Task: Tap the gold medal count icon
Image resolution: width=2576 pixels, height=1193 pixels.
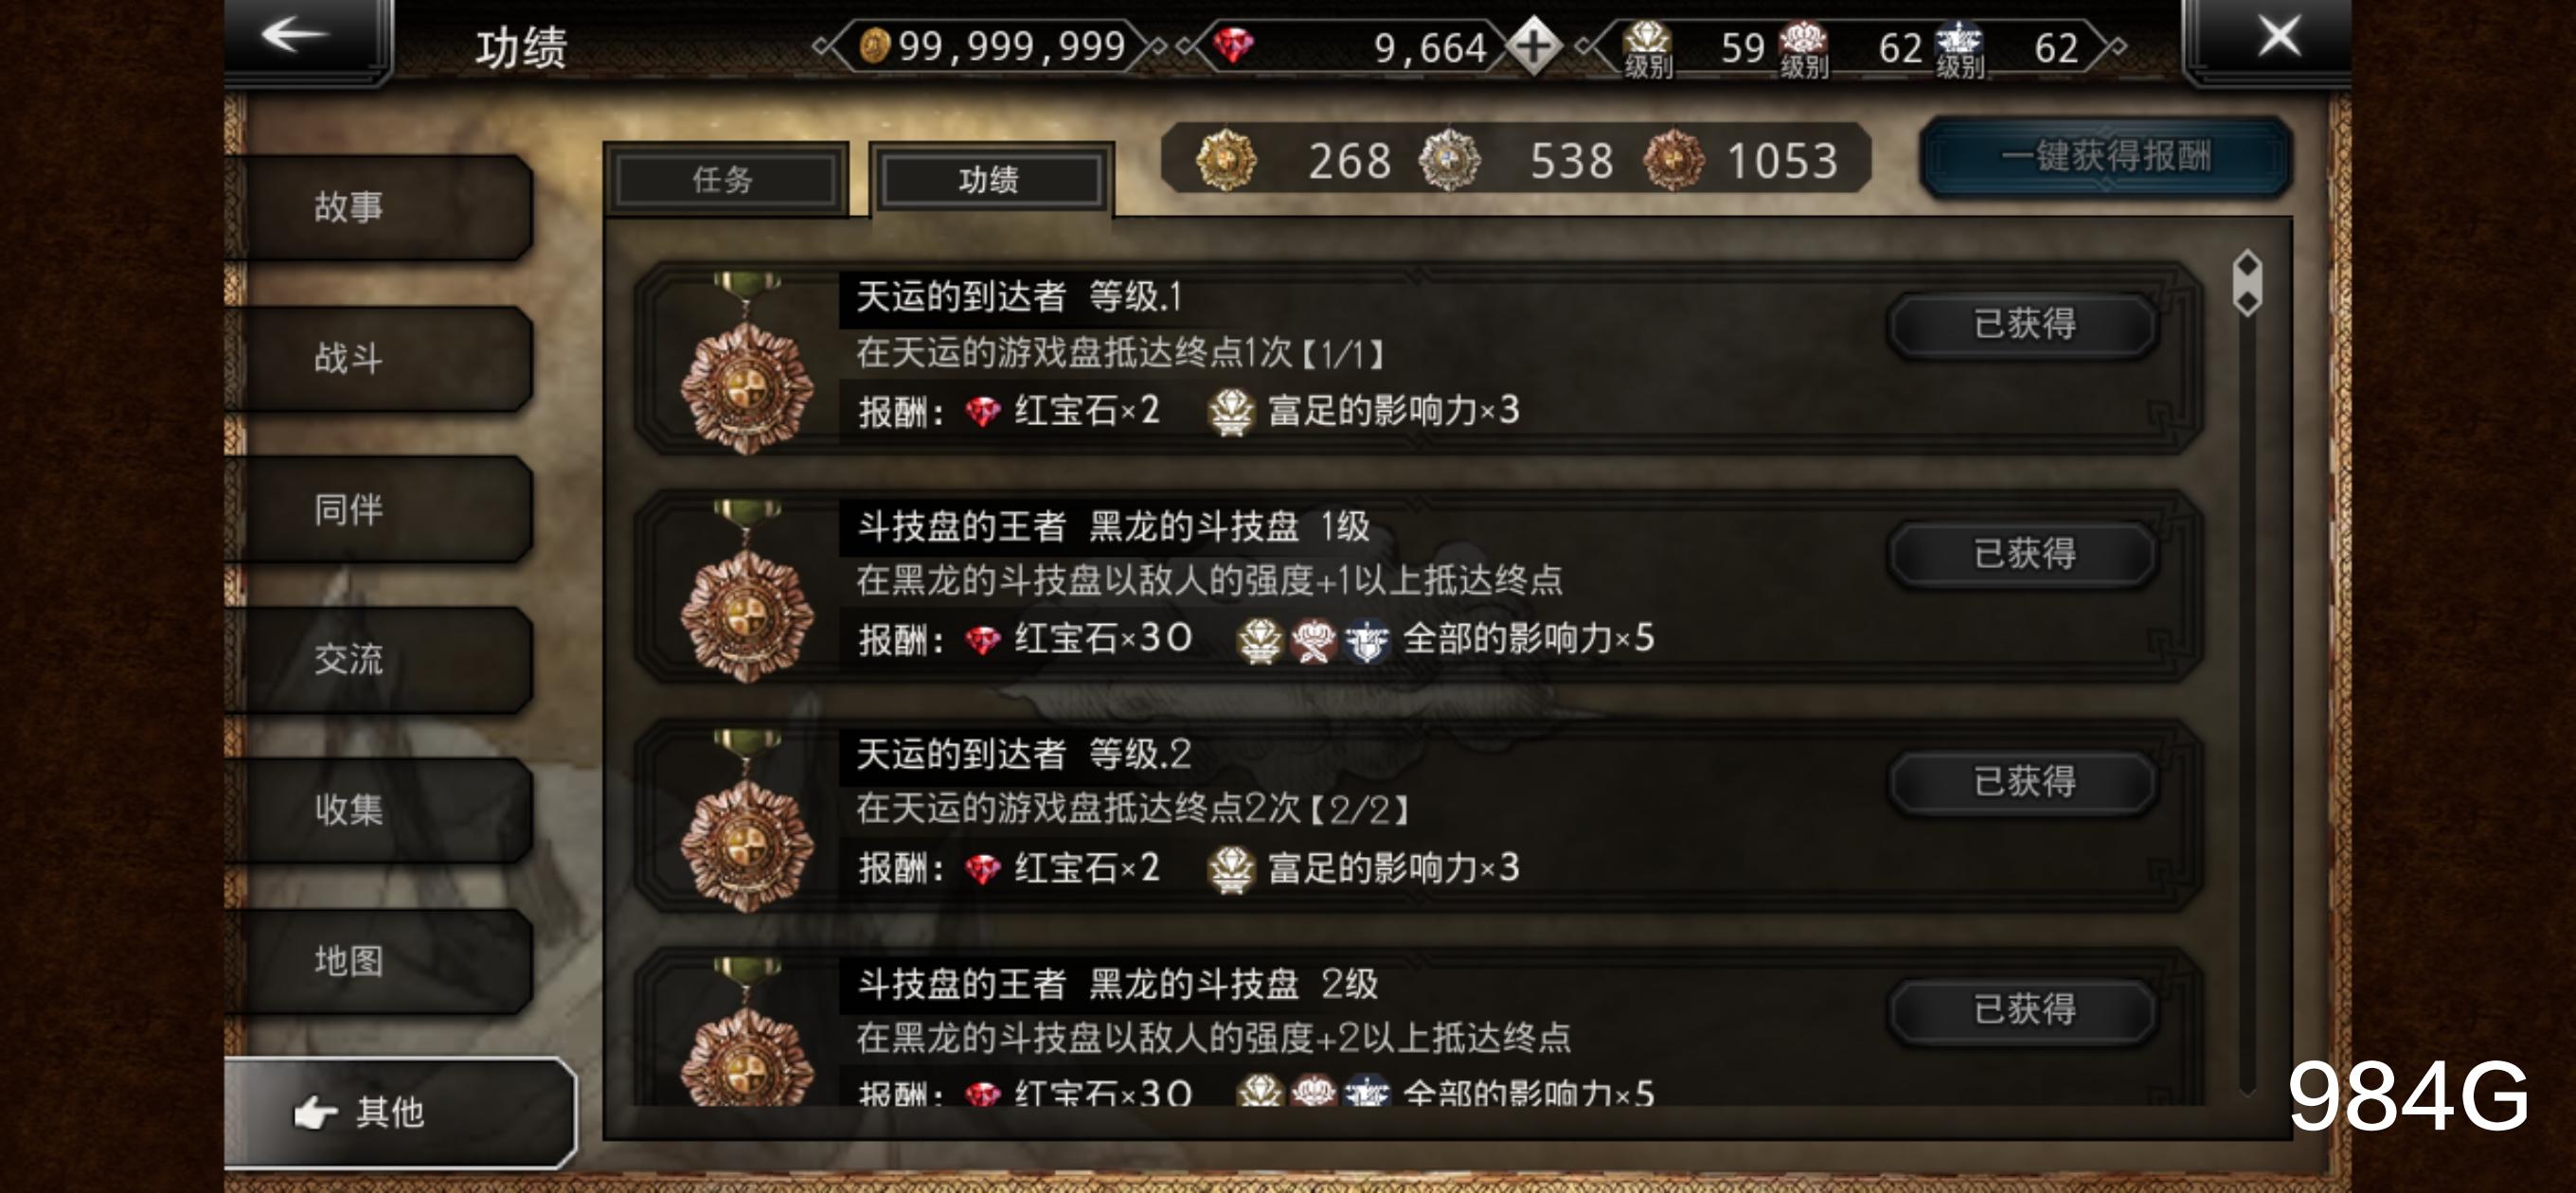Action: 1226,160
